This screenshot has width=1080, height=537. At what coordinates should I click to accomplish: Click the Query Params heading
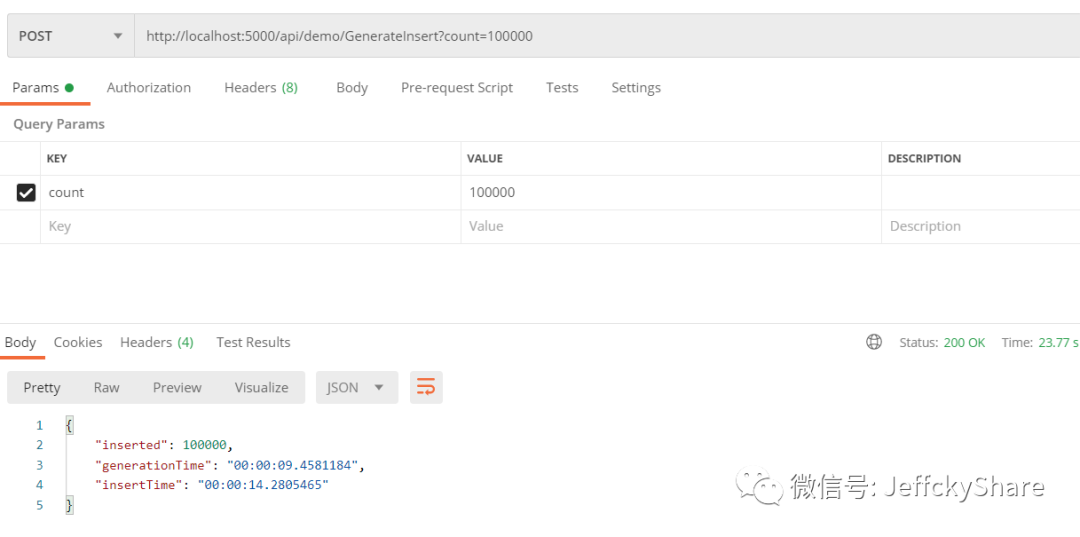pyautogui.click(x=59, y=125)
